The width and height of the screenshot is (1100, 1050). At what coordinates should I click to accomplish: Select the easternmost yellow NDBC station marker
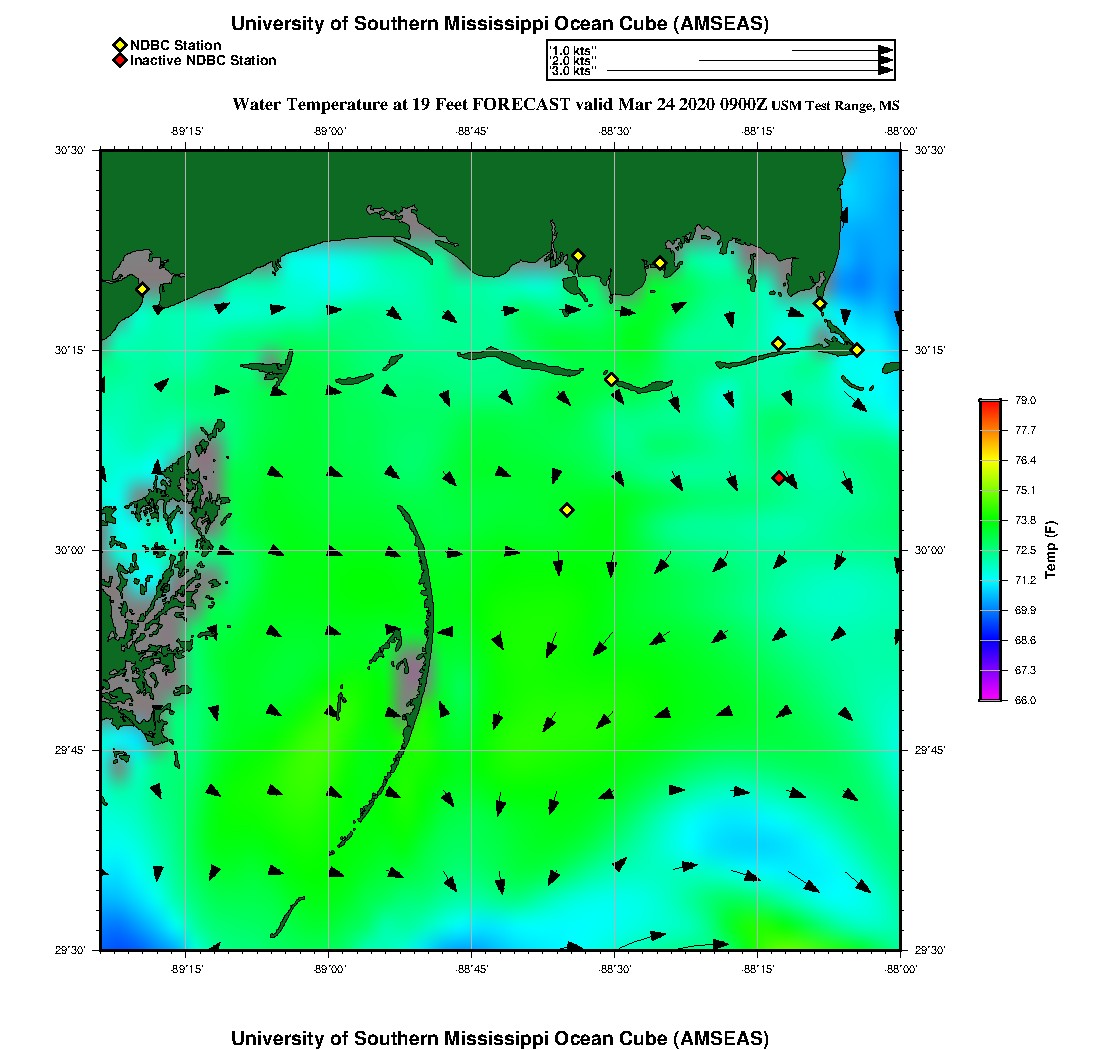857,350
